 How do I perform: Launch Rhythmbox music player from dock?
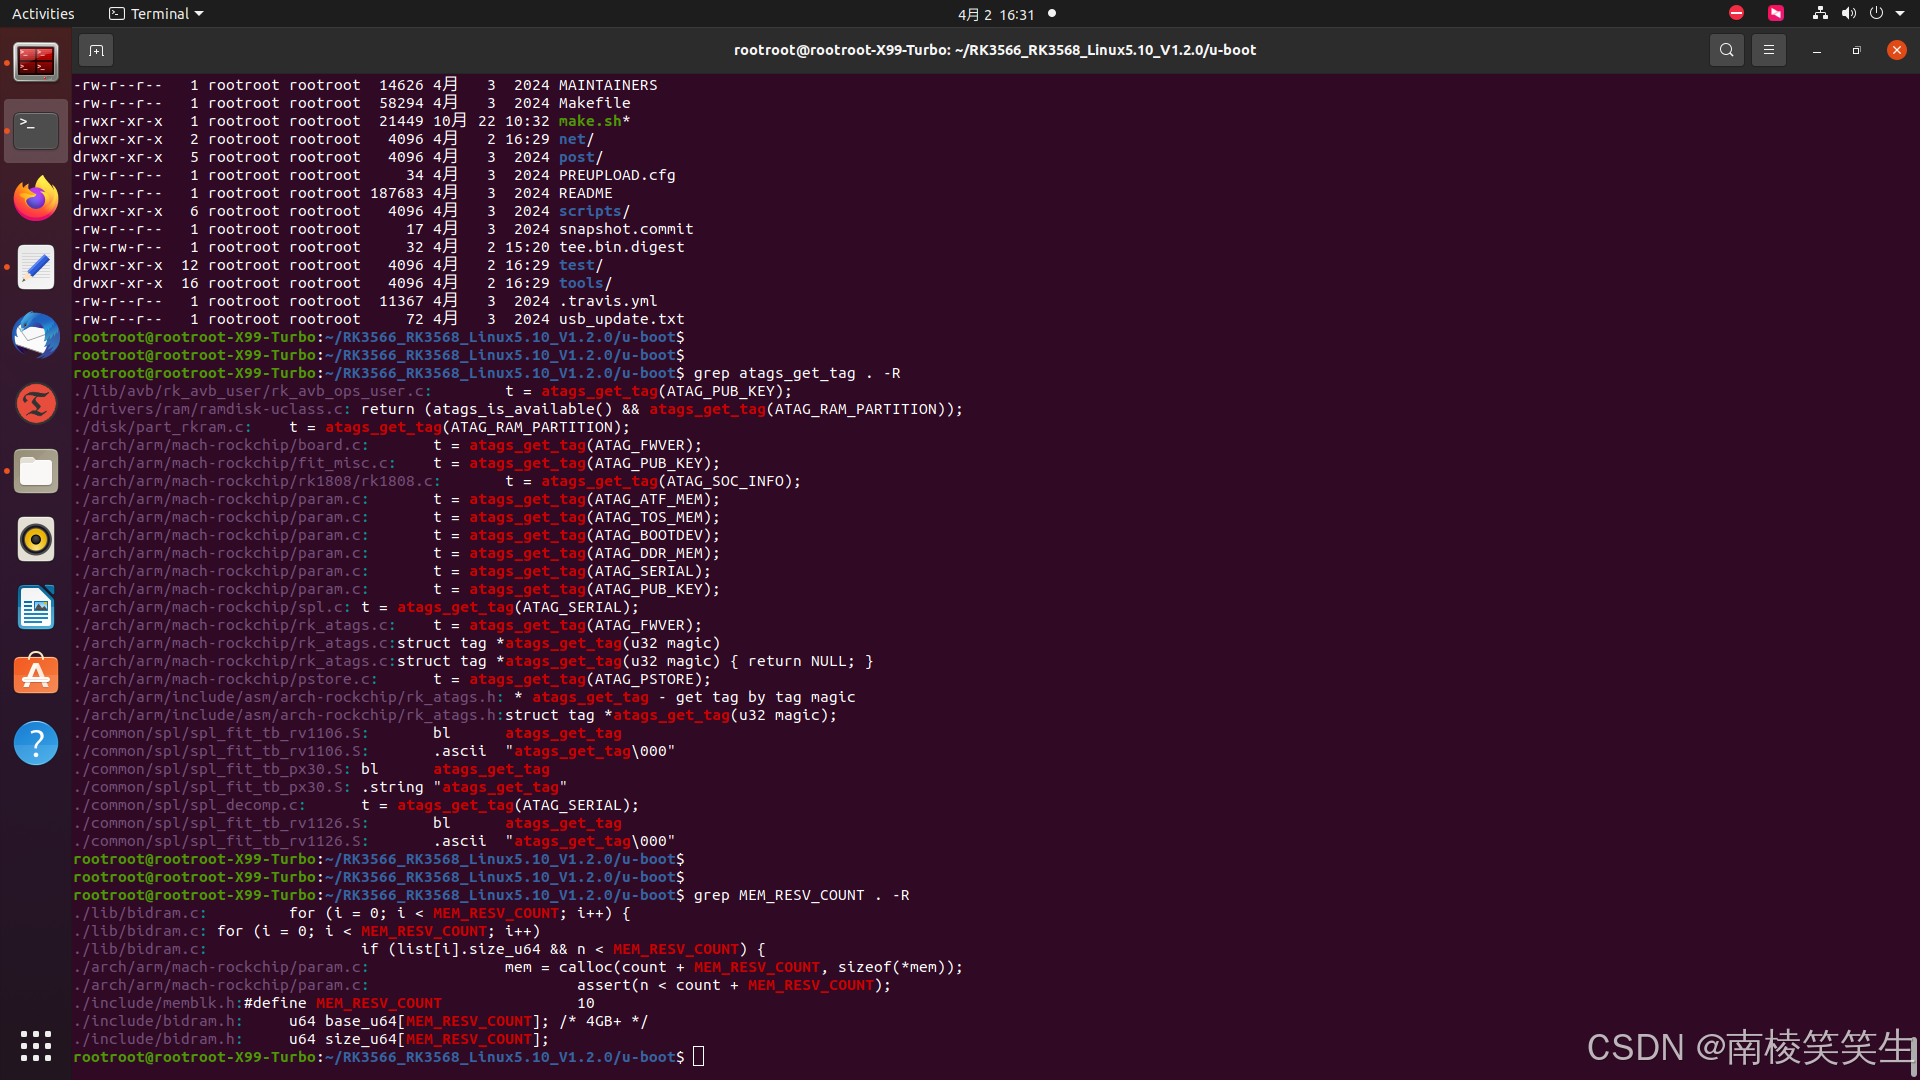(x=36, y=540)
